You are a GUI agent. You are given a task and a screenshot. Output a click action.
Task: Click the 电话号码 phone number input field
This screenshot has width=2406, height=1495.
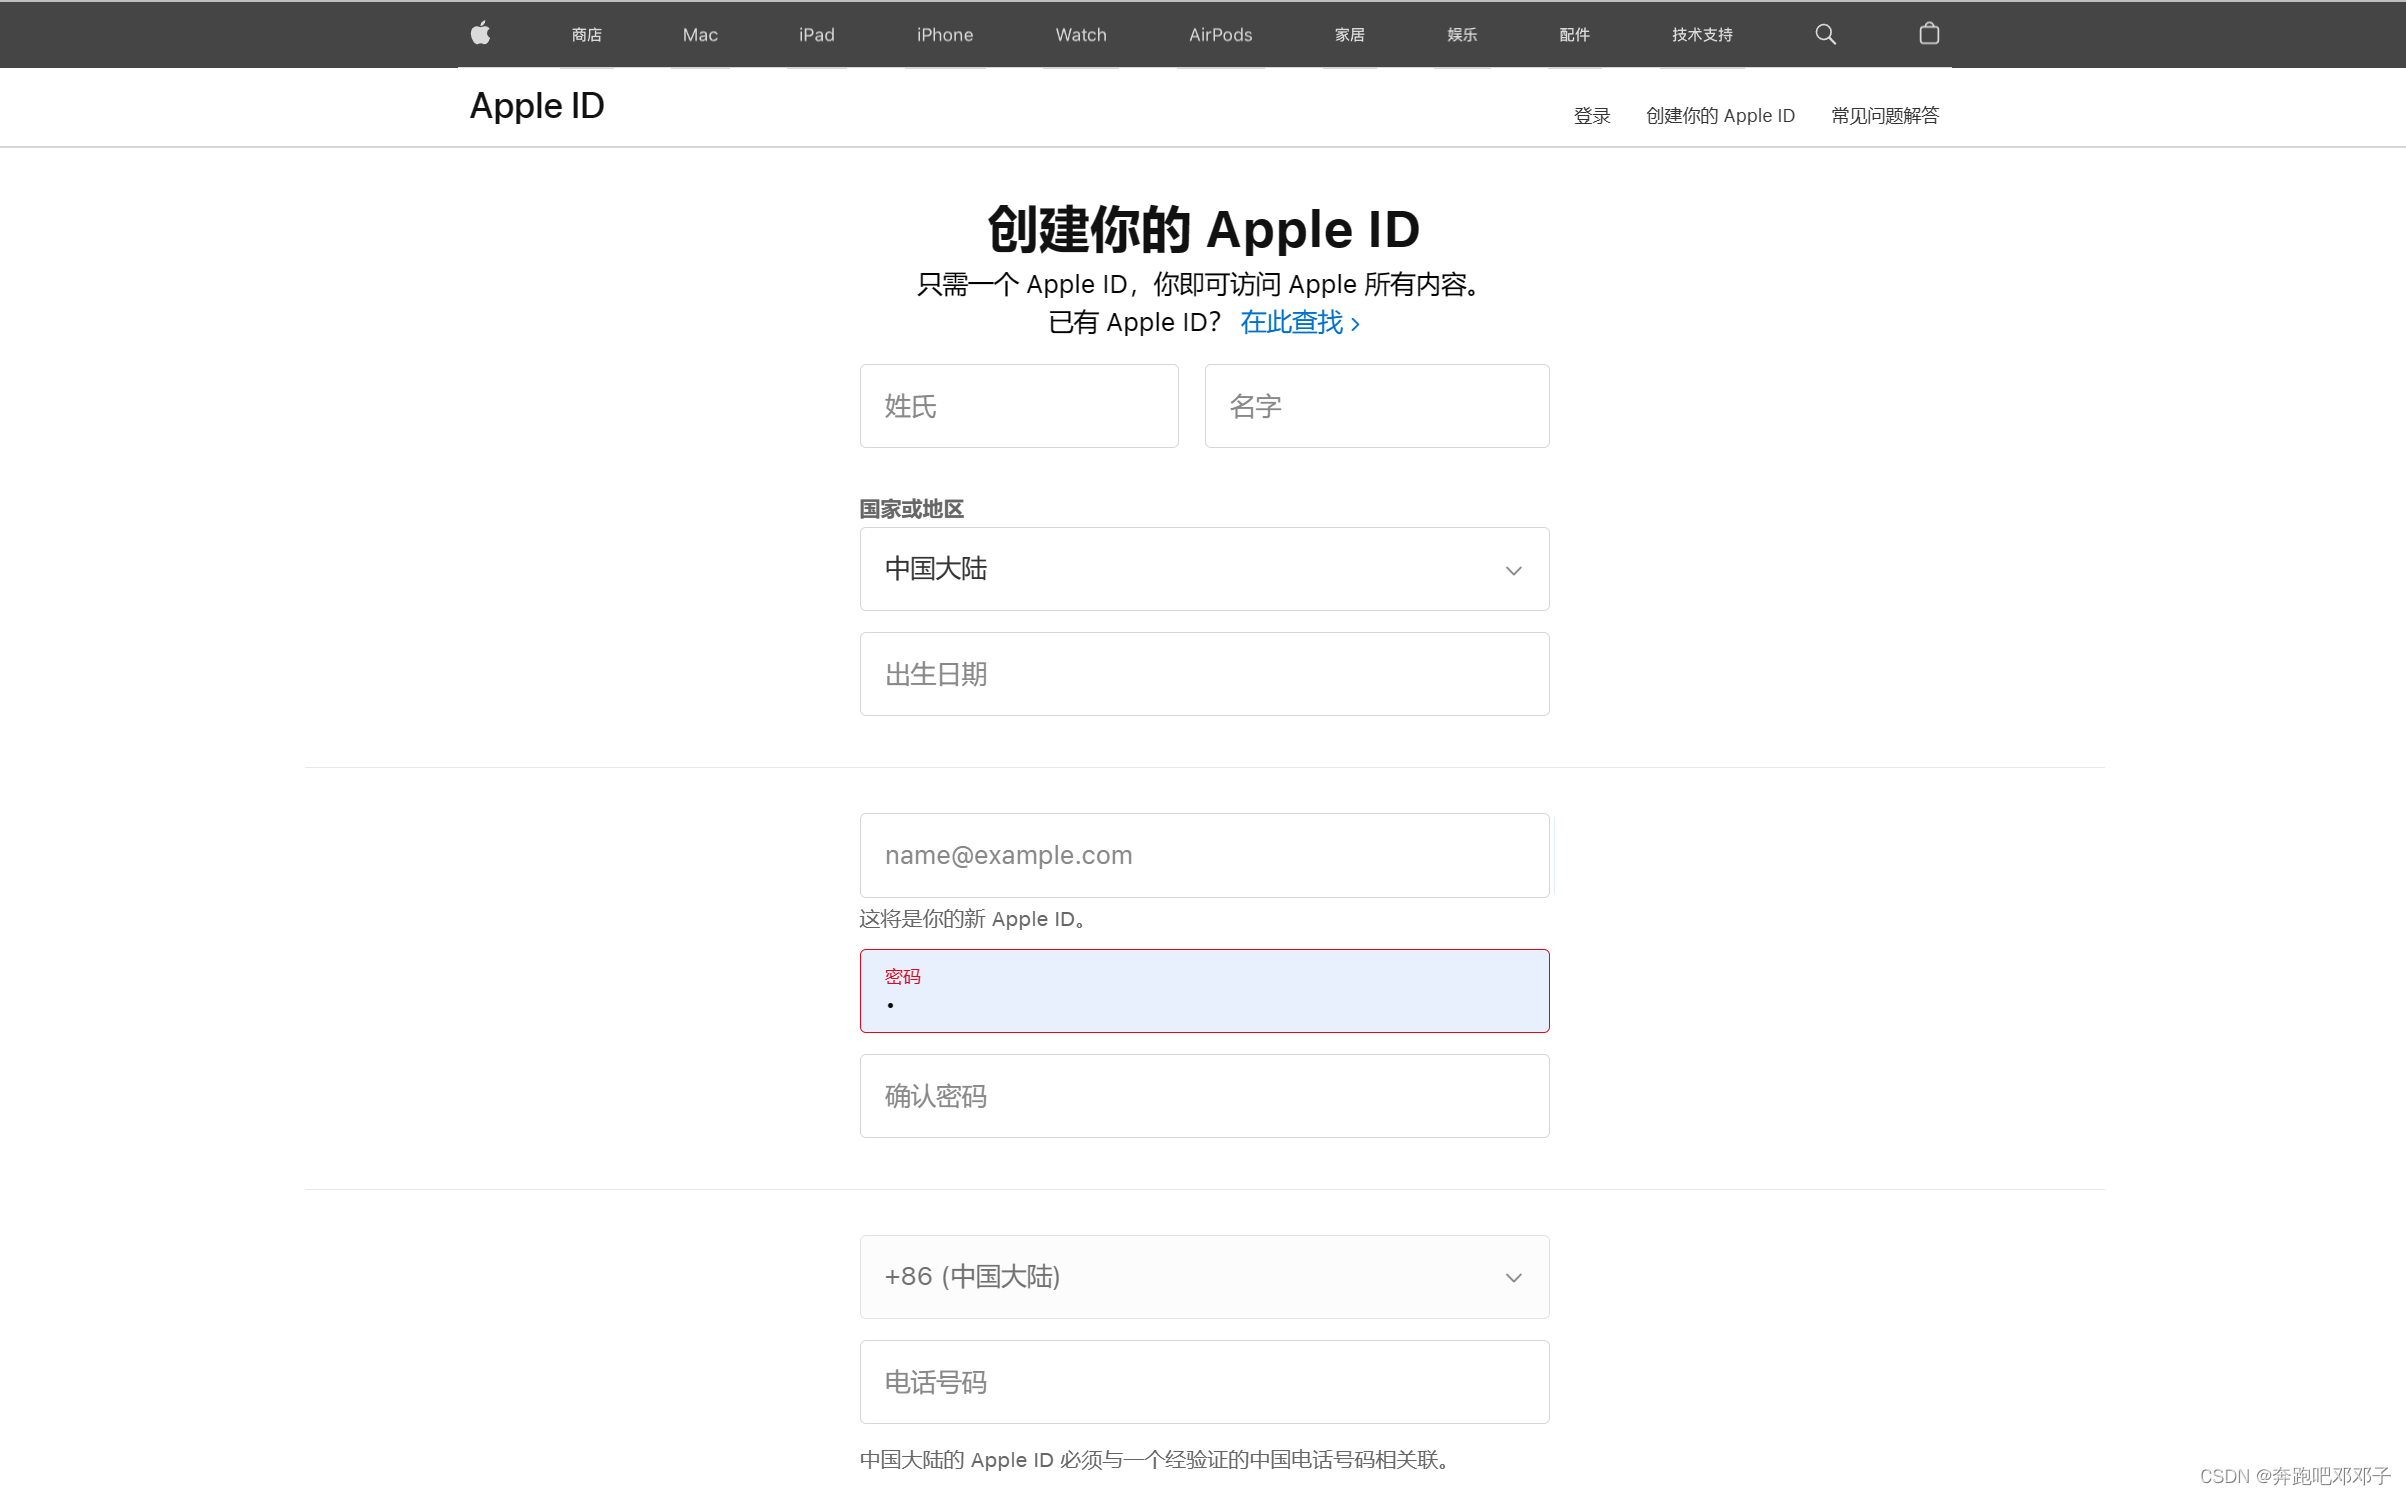(1204, 1381)
